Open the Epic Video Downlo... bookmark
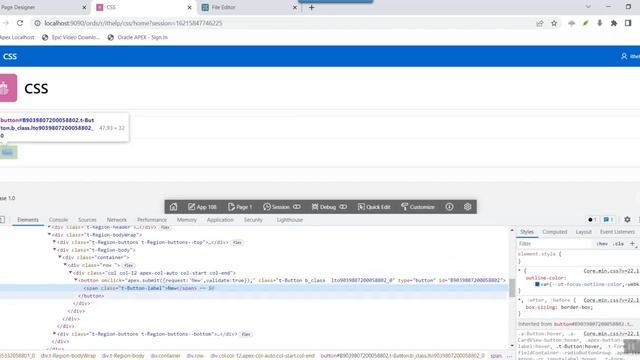 pyautogui.click(x=71, y=37)
